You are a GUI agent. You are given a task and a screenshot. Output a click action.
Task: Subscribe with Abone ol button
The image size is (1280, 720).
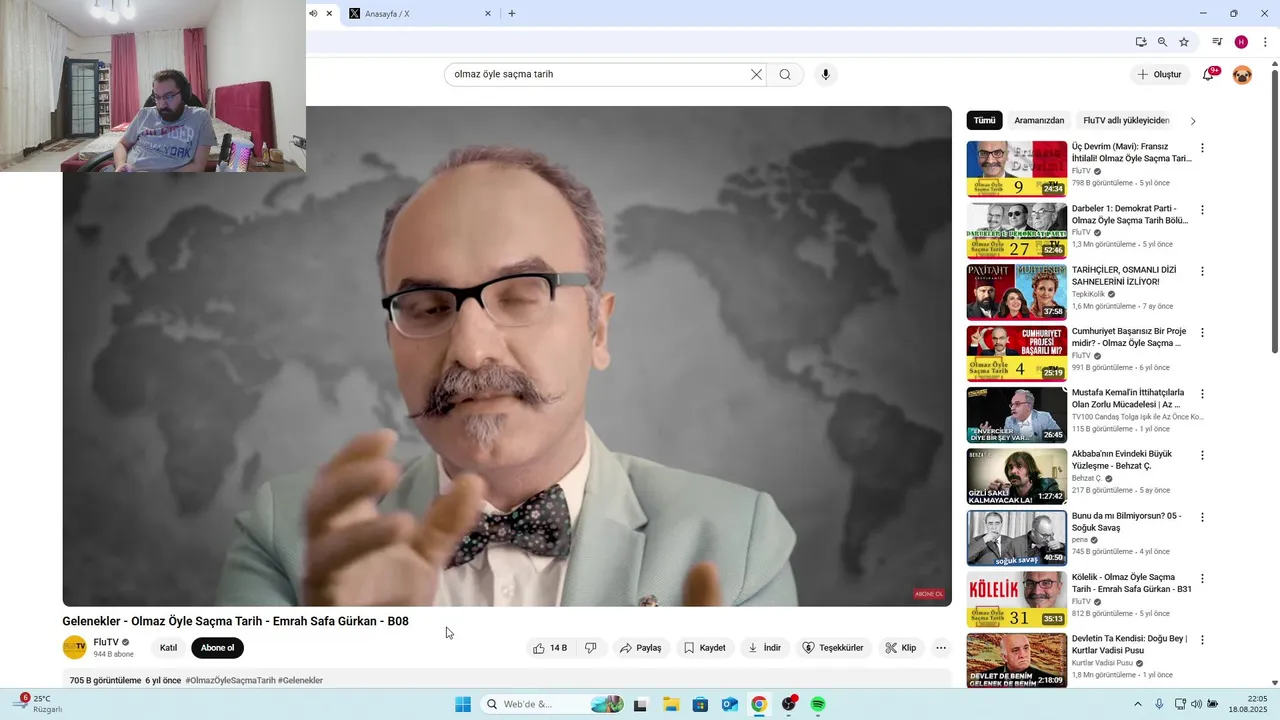click(x=217, y=648)
